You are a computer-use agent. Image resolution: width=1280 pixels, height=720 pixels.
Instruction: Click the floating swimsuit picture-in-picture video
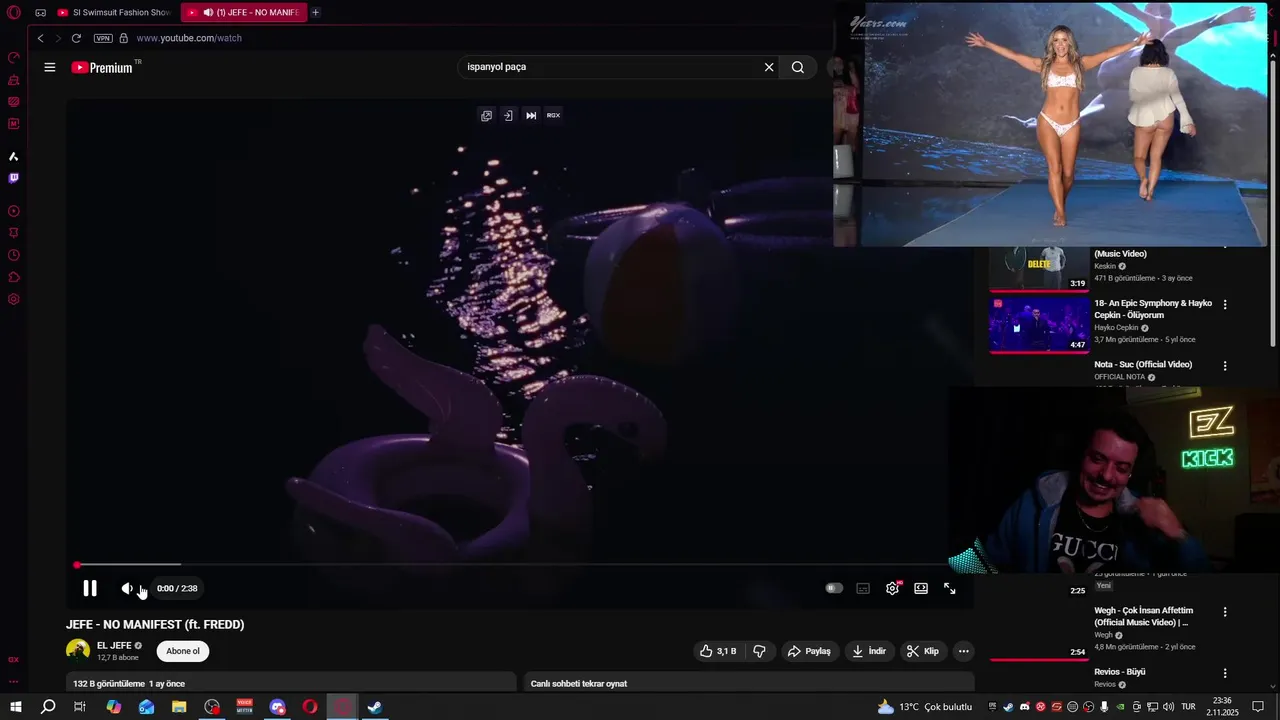pos(1050,124)
